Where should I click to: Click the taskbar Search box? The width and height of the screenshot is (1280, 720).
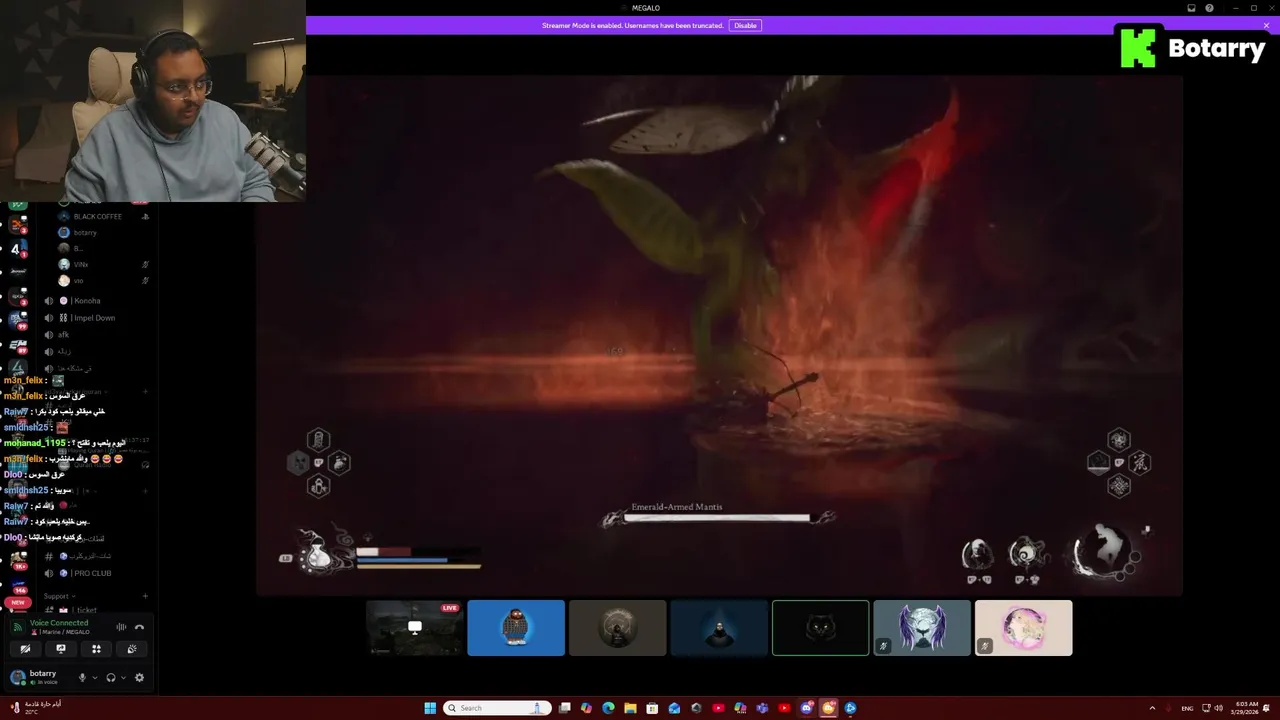(x=497, y=708)
